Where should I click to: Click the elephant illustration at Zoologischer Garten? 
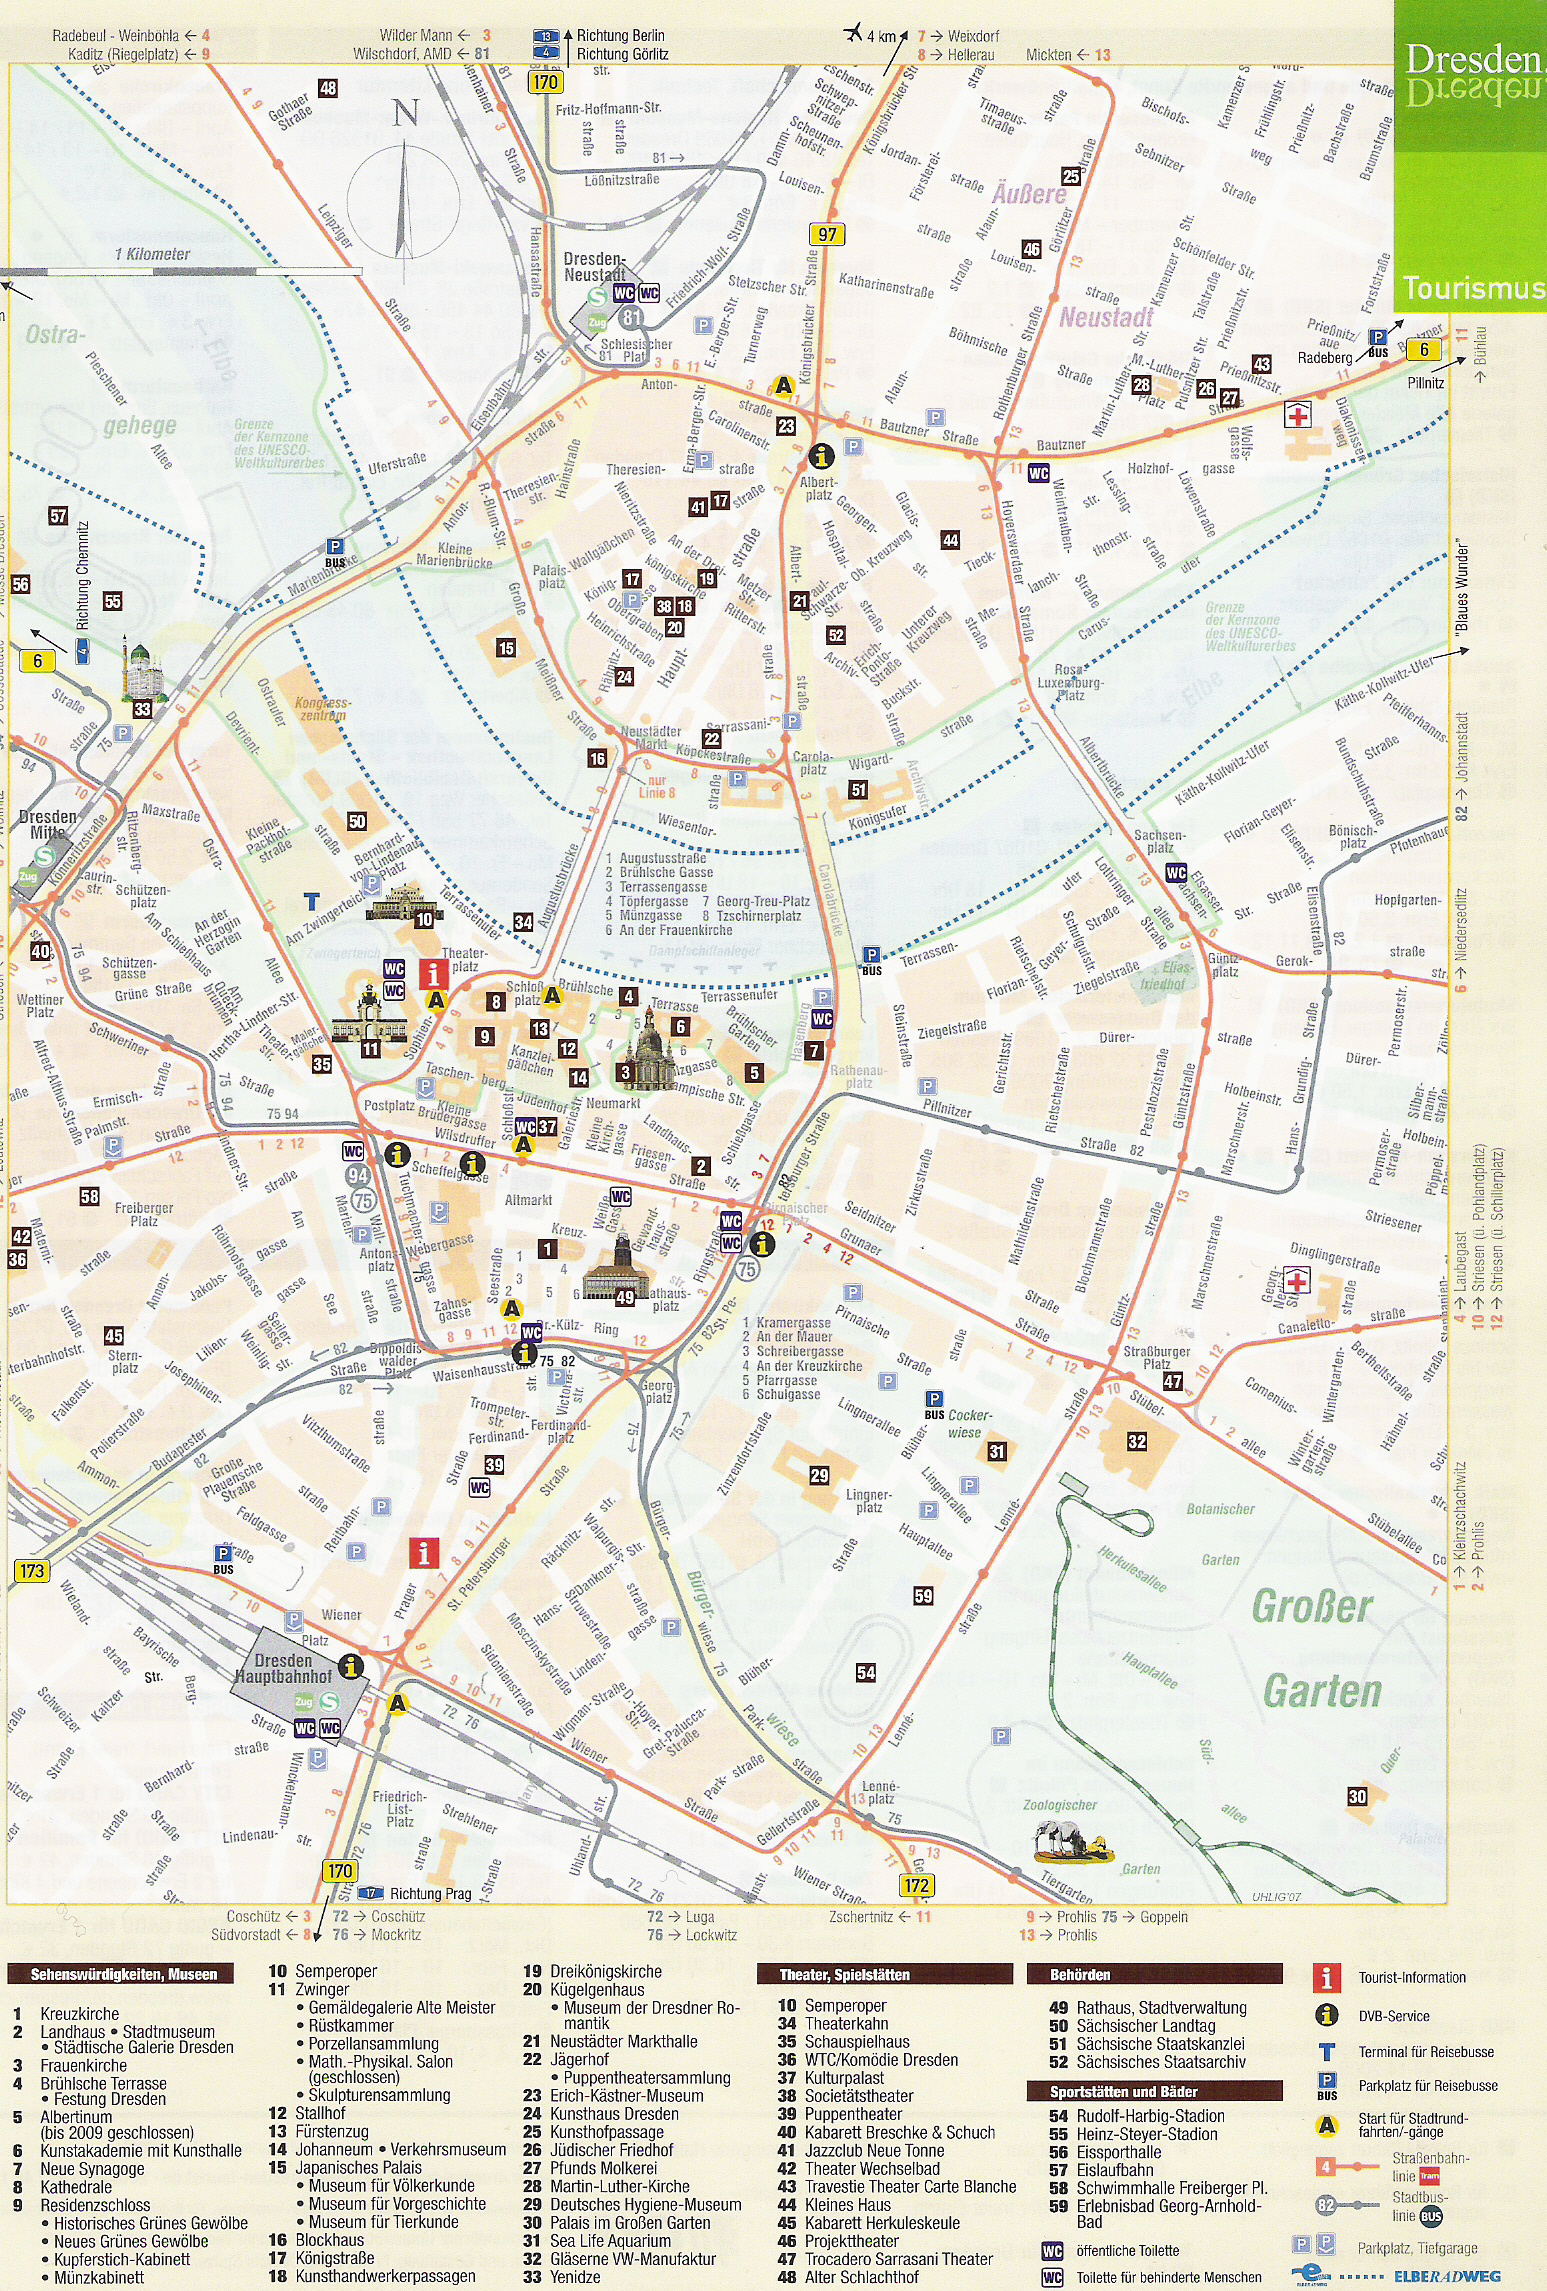1072,1842
